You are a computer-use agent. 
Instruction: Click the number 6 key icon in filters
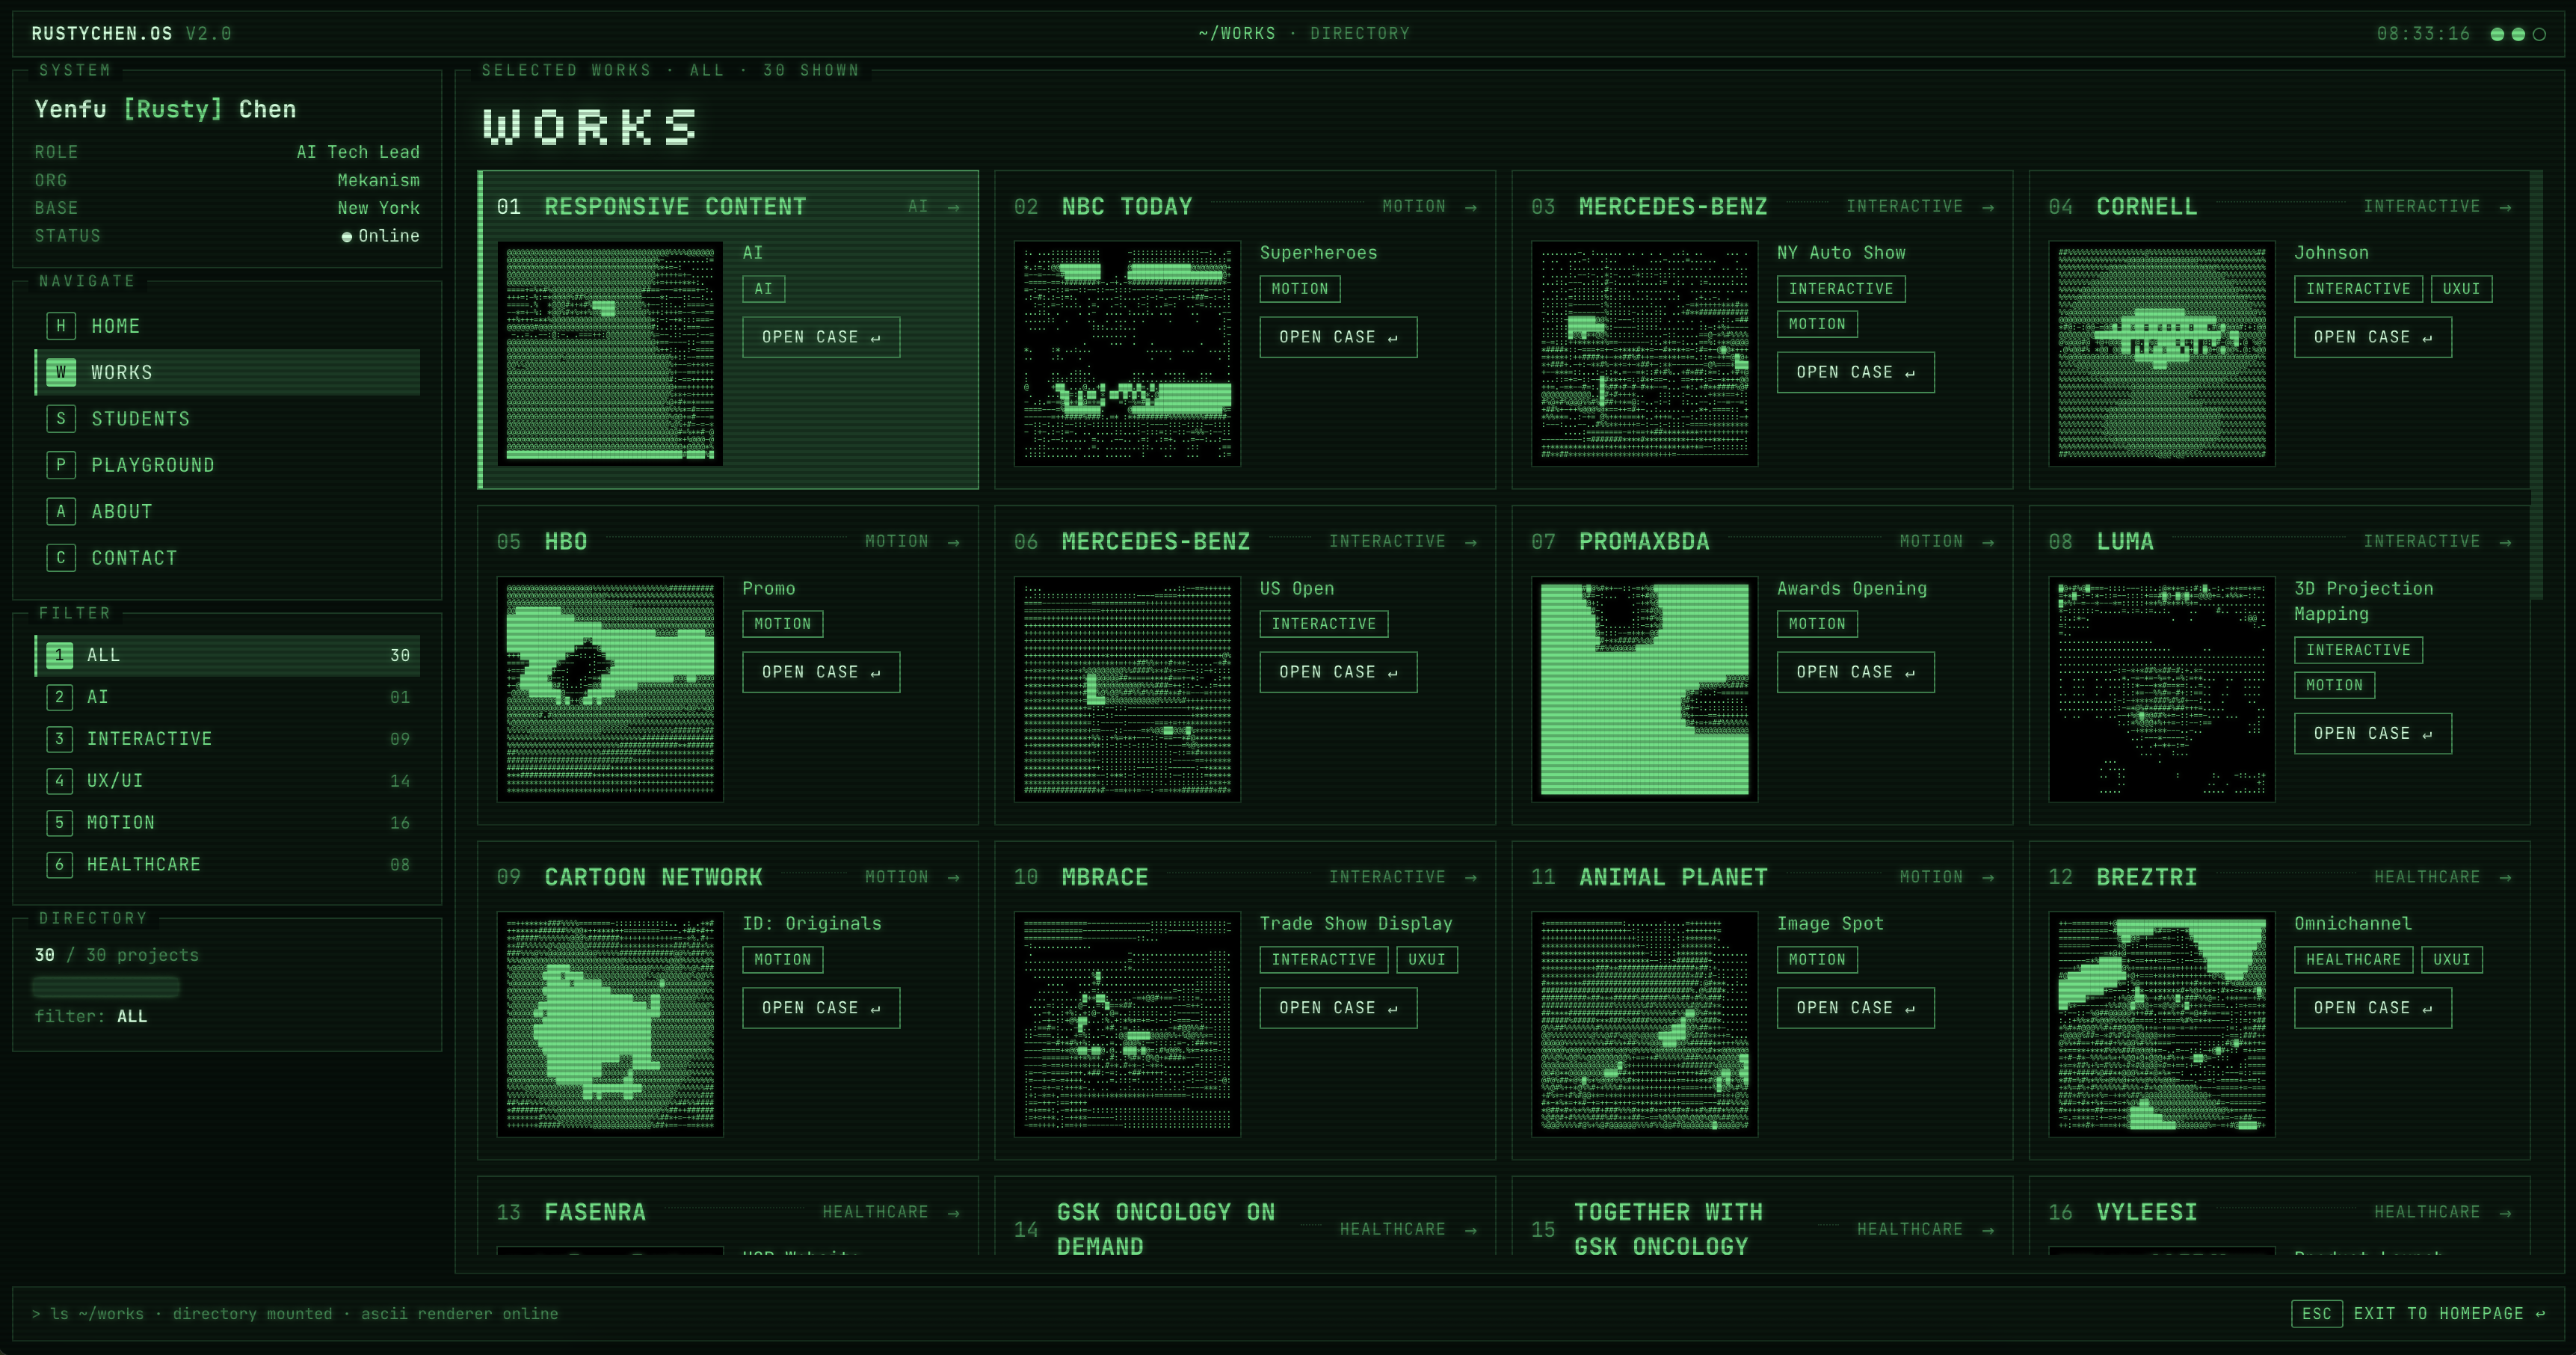59,864
